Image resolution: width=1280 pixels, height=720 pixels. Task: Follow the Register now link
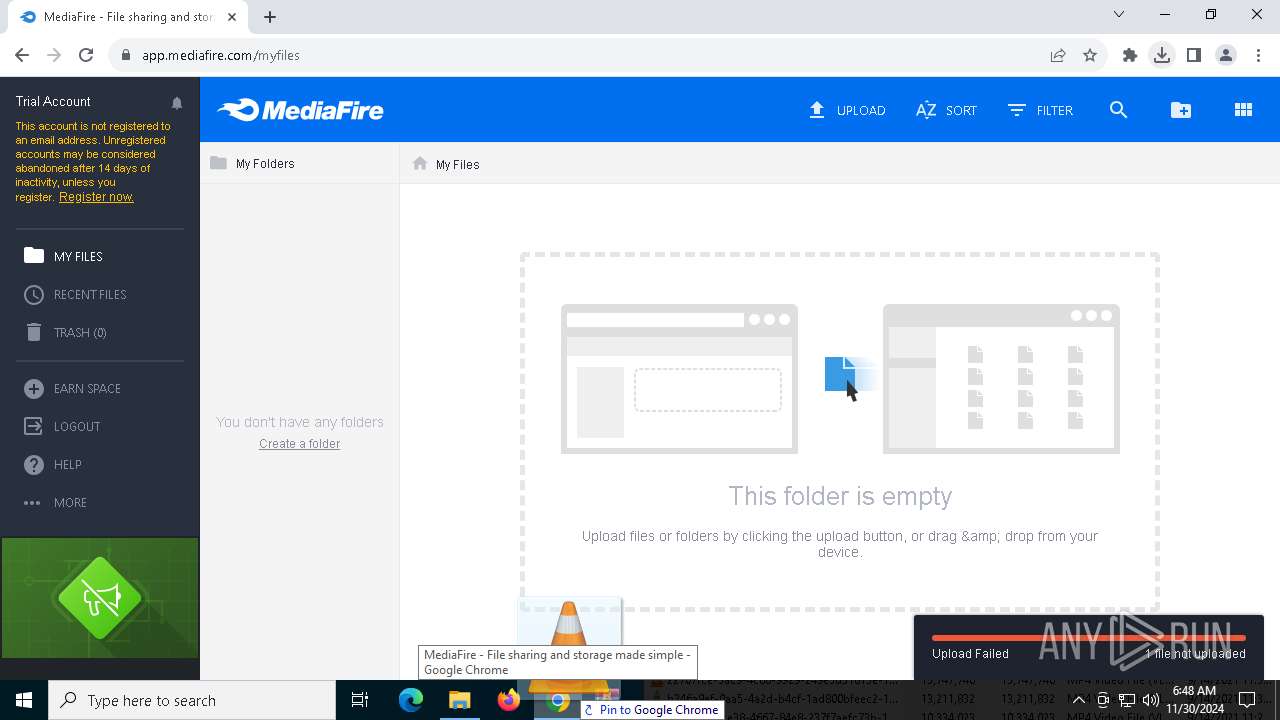[x=96, y=197]
